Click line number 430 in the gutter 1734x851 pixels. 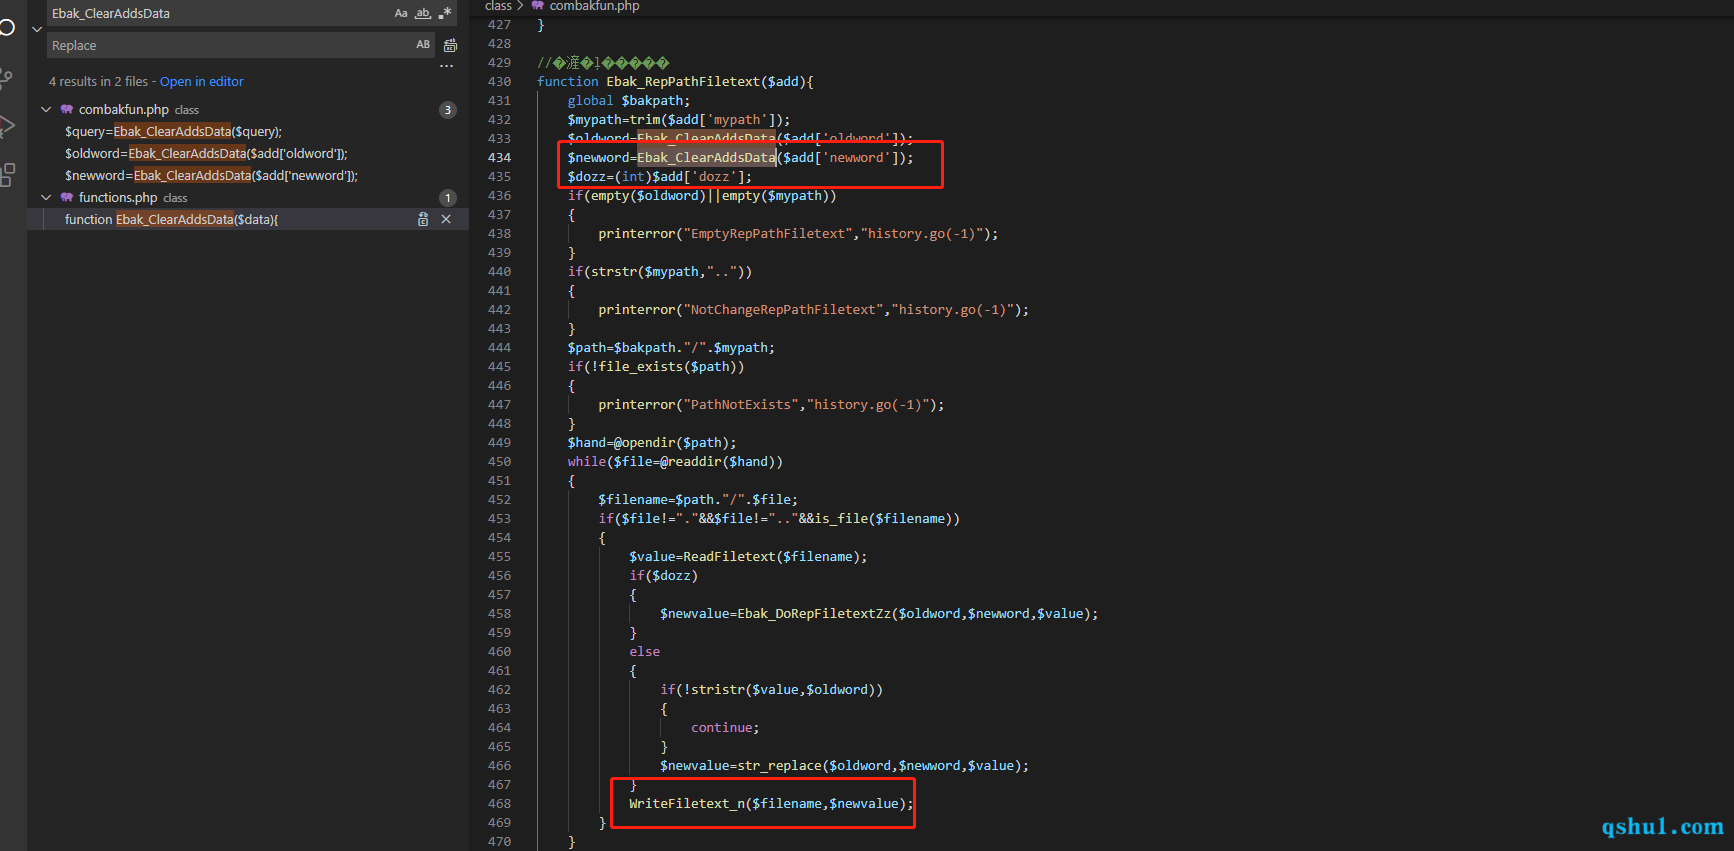click(499, 82)
